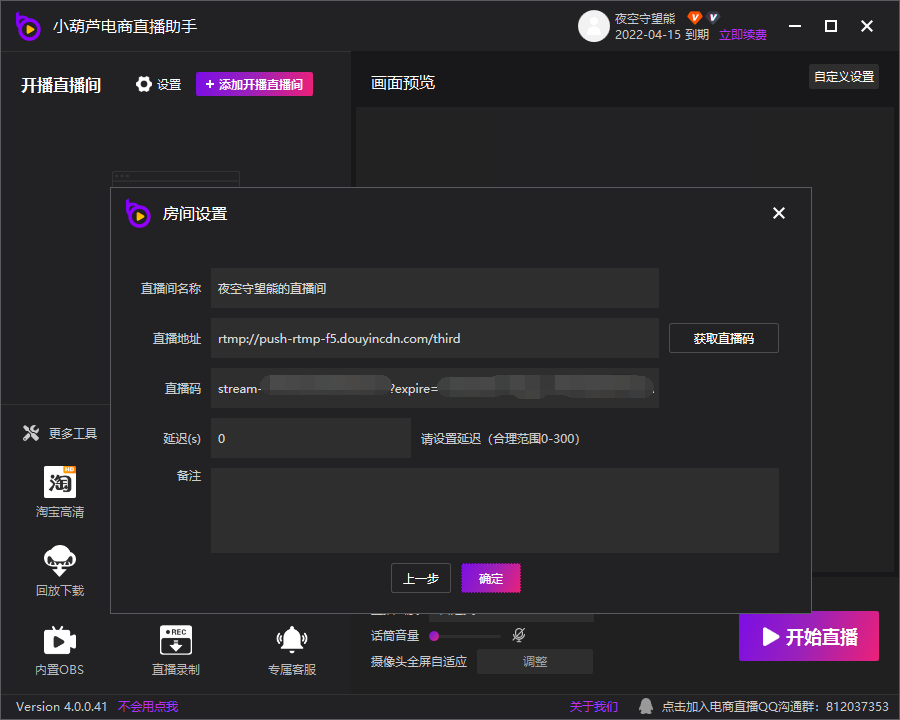Screen dimensions: 900x720
Task: Click the 备注 text area
Action: tap(494, 510)
